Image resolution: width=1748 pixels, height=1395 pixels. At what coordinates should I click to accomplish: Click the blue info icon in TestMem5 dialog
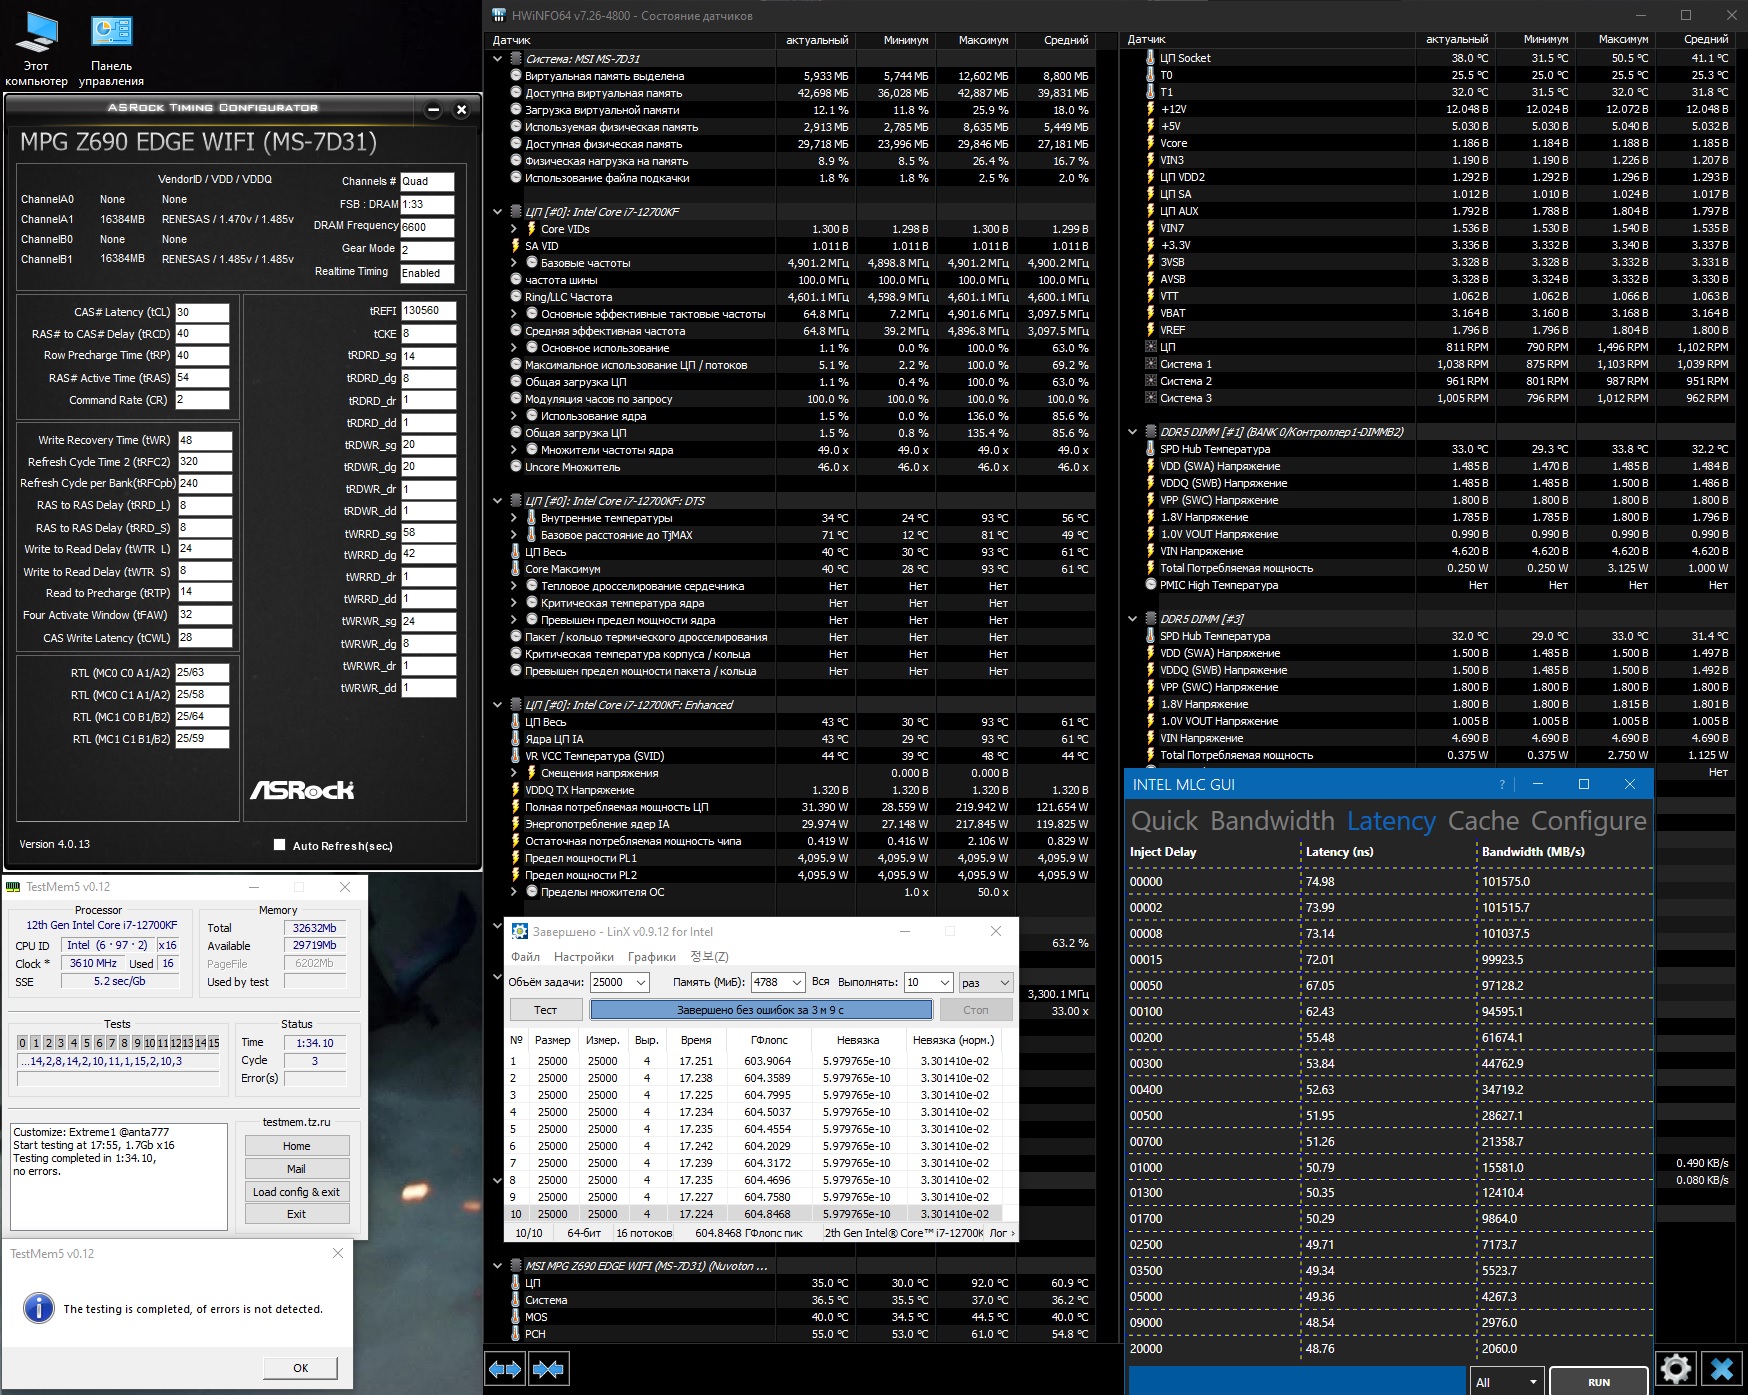[x=38, y=1308]
